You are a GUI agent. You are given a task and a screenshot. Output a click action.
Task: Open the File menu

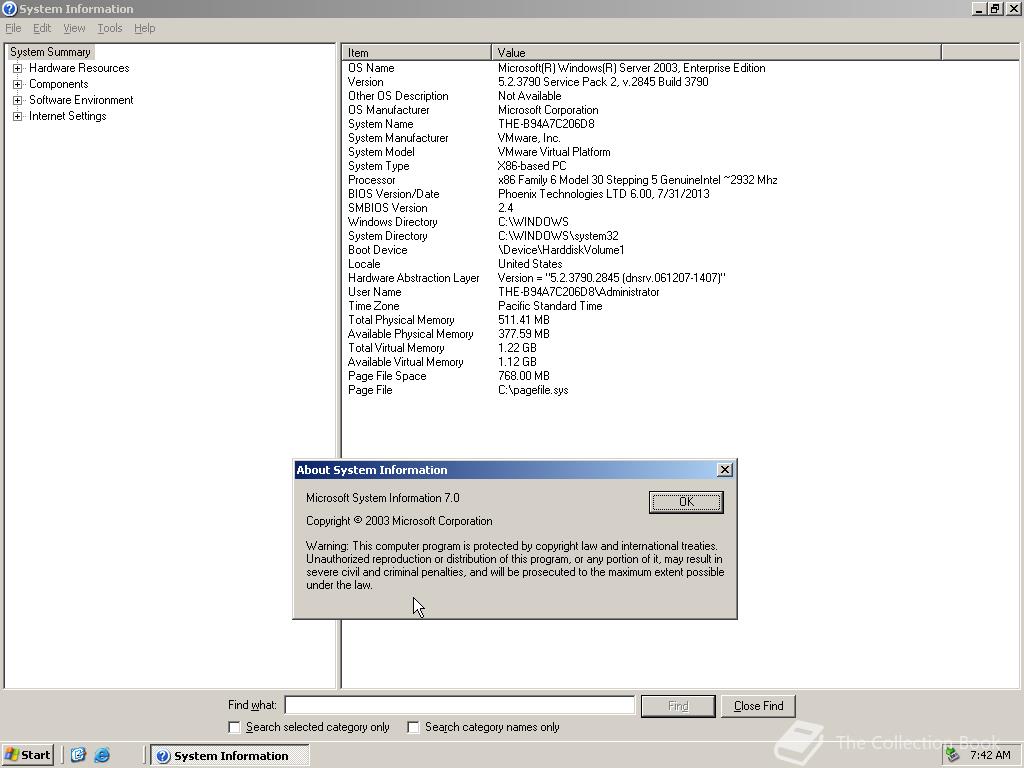coord(13,28)
